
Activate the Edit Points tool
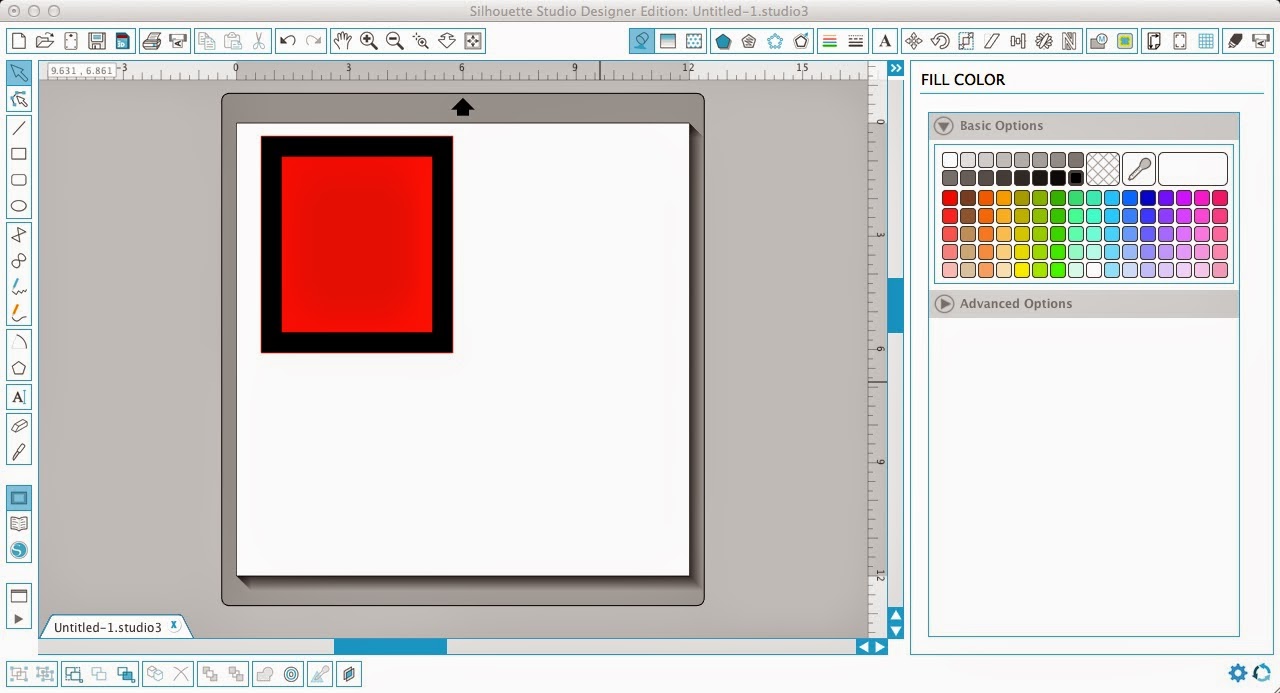tap(18, 98)
